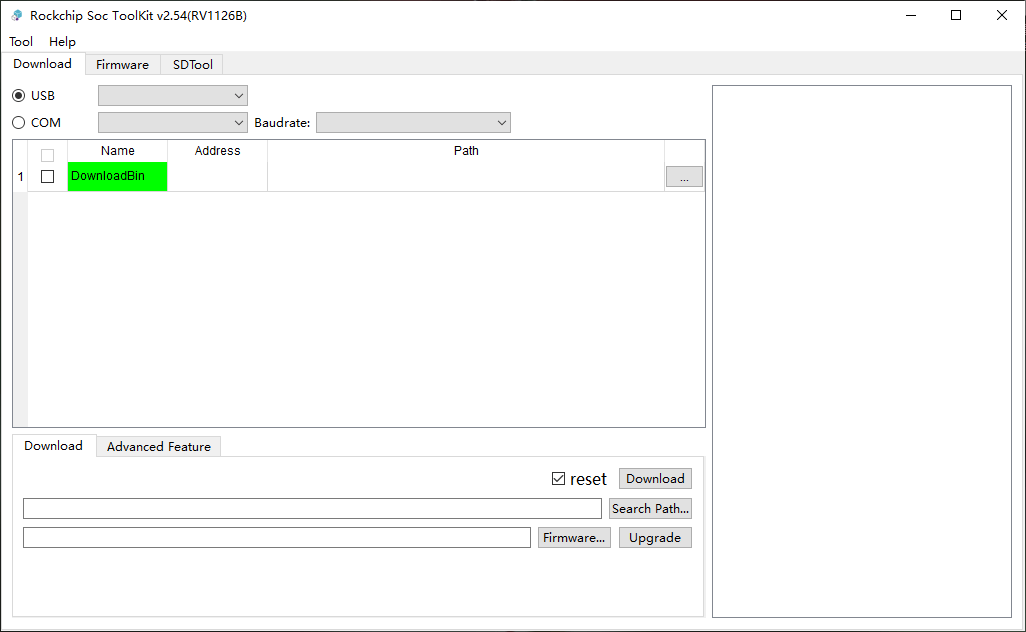Click the Name column header
1026x632 pixels.
click(118, 150)
